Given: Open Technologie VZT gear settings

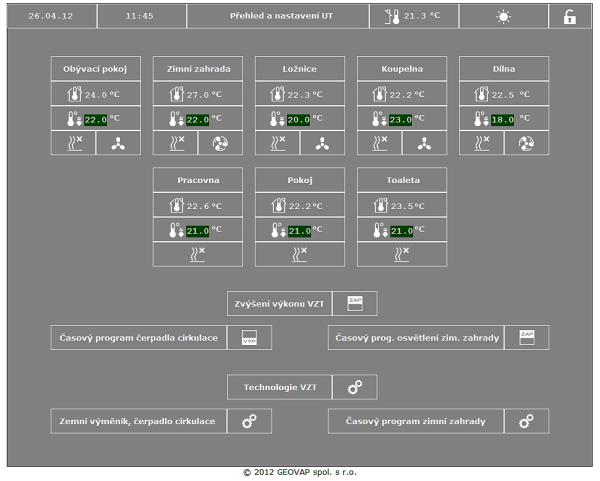Looking at the screenshot, I should pyautogui.click(x=354, y=387).
